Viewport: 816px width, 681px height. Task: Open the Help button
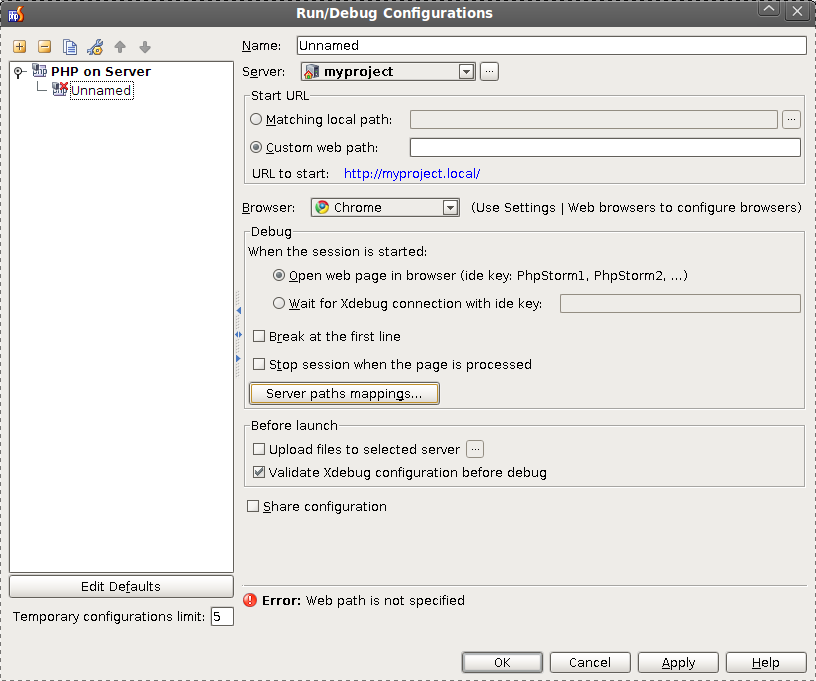[766, 662]
